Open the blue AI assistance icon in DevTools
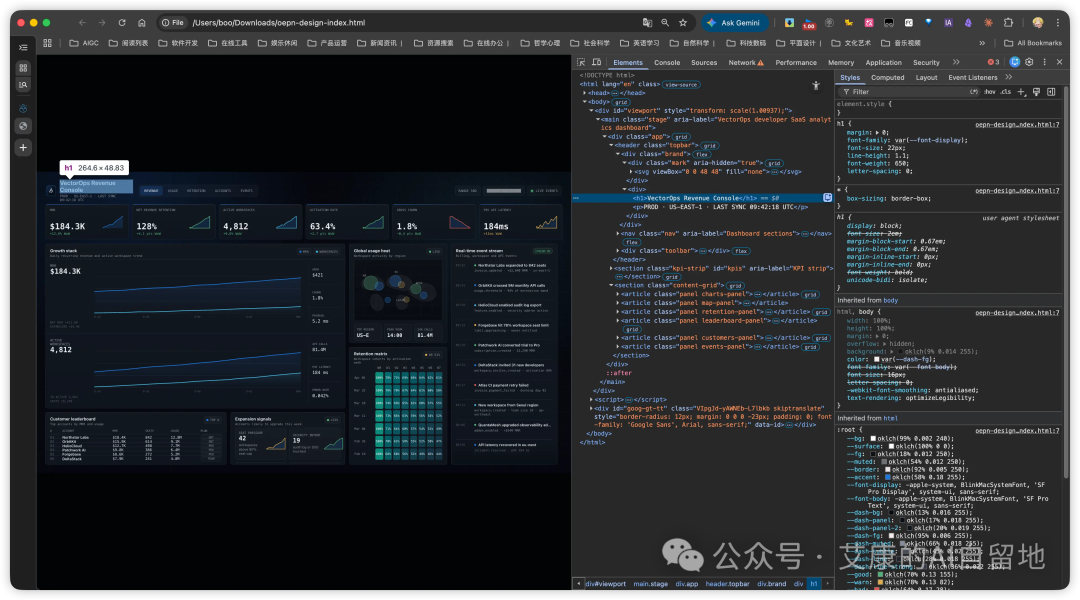Image resolution: width=1080 pixels, height=600 pixels. tap(1015, 62)
